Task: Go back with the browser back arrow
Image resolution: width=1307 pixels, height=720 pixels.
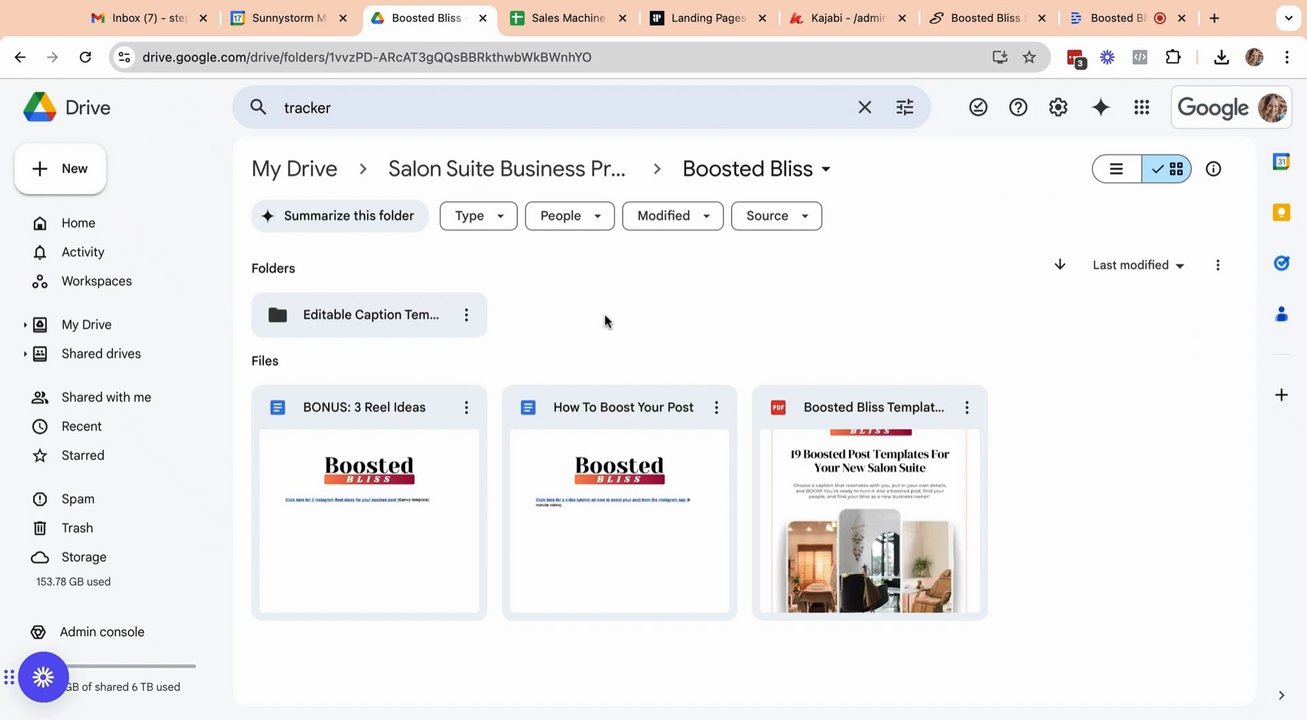Action: [20, 57]
